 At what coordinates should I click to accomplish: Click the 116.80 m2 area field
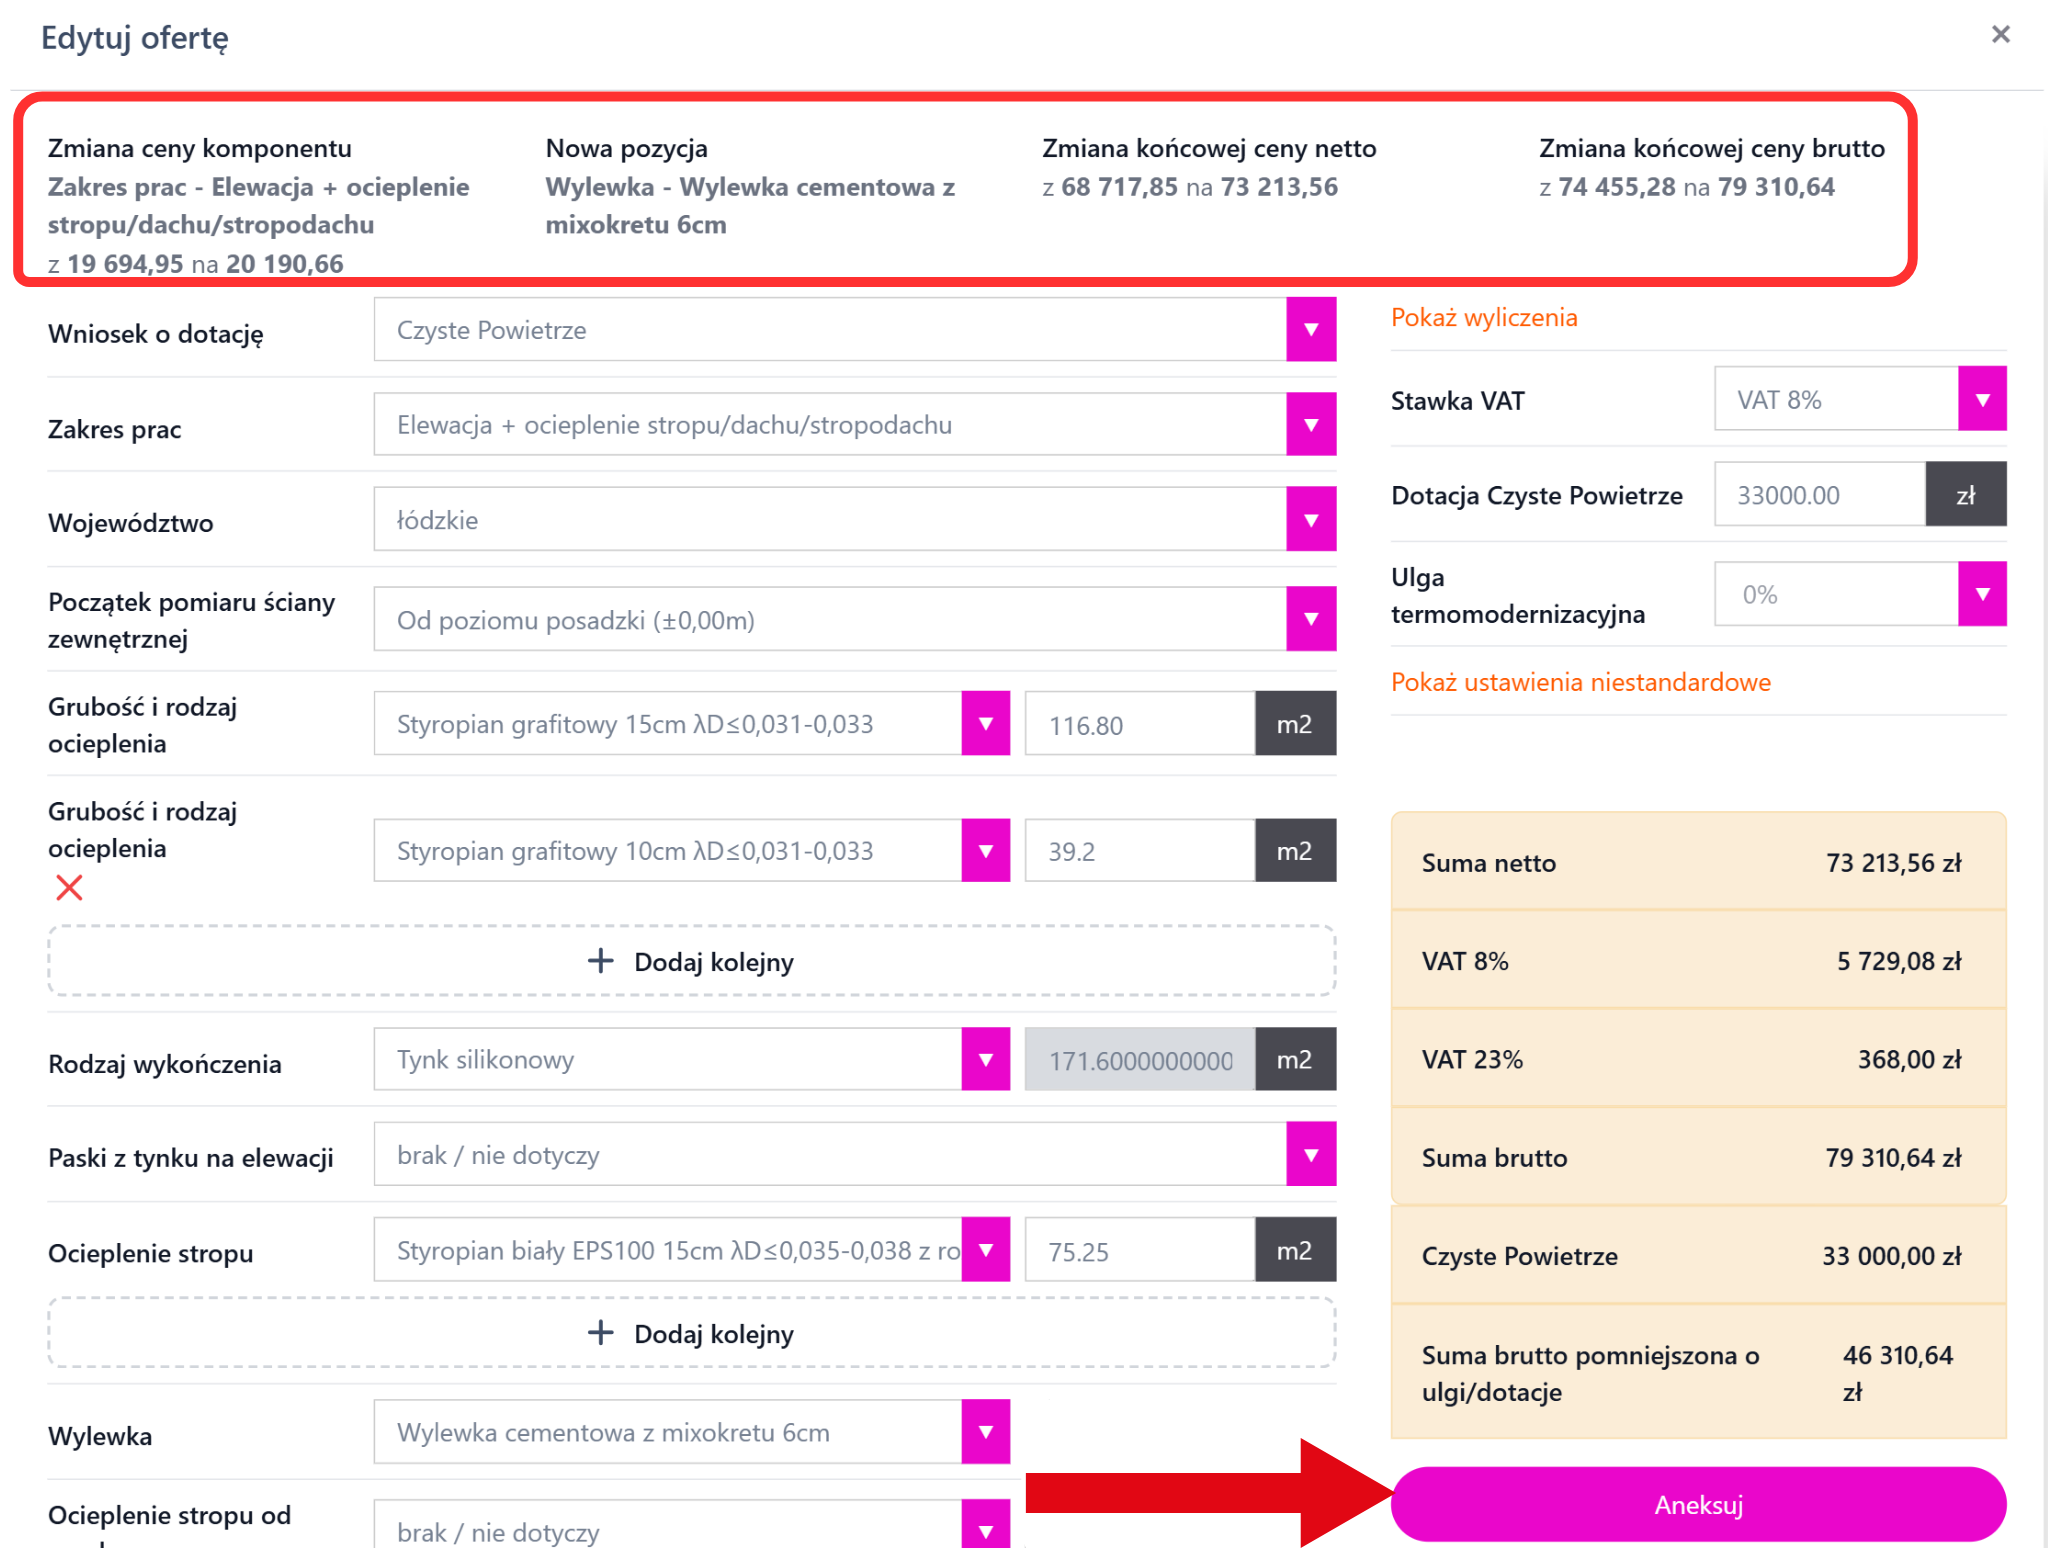(1139, 725)
